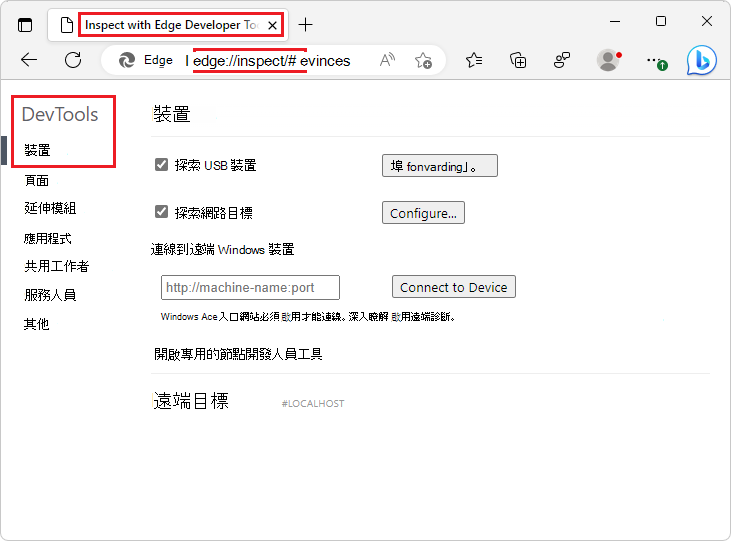Select the Inspect with Edge Developer Tools tab
This screenshot has height=541, width=731.
tap(168, 25)
